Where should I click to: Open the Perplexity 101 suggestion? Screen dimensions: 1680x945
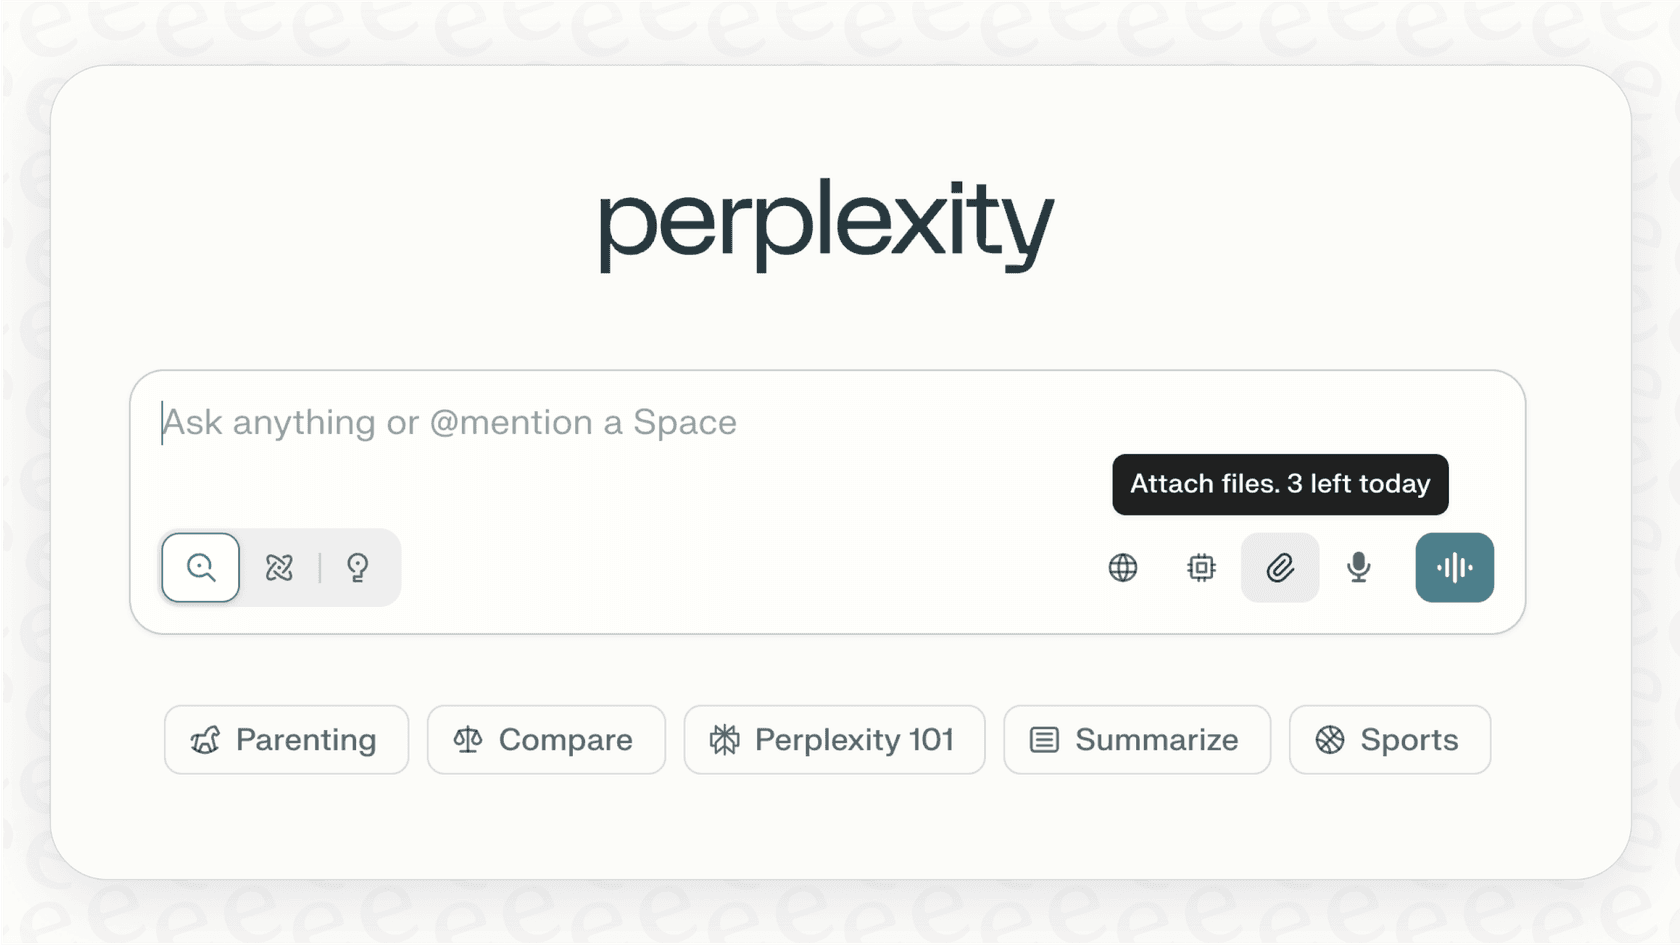[x=834, y=740]
